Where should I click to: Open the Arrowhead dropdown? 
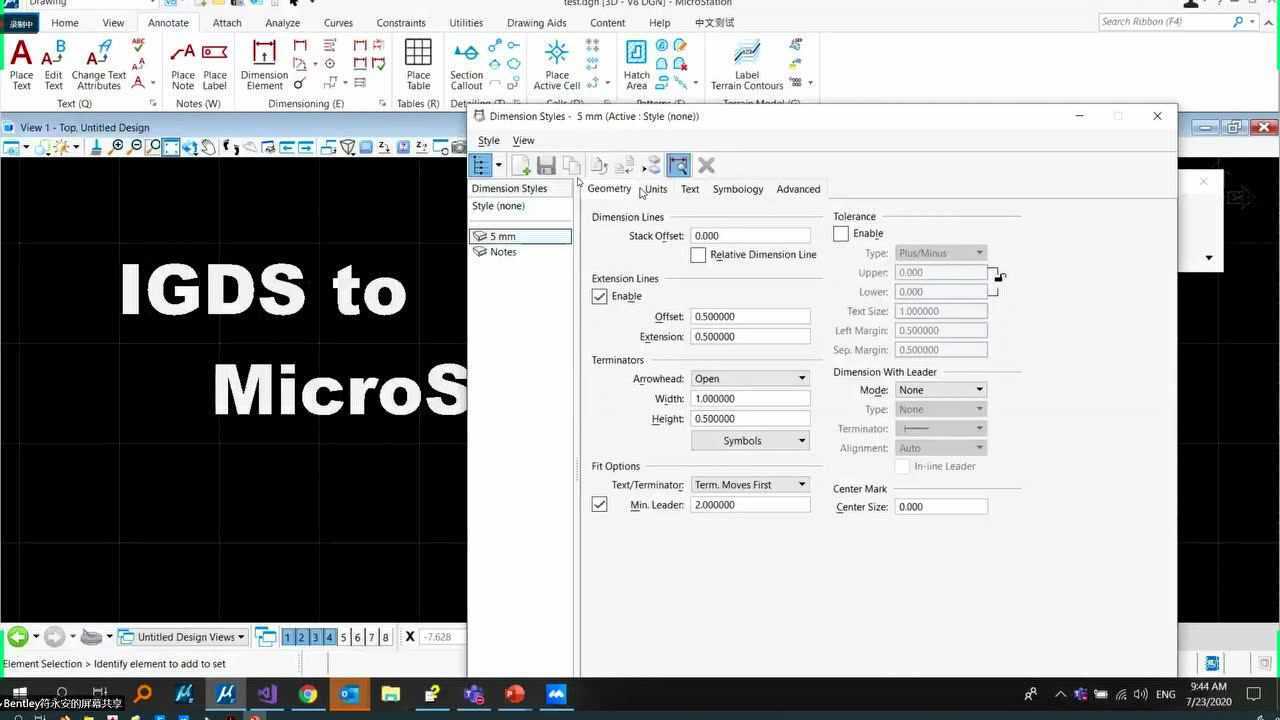point(749,379)
